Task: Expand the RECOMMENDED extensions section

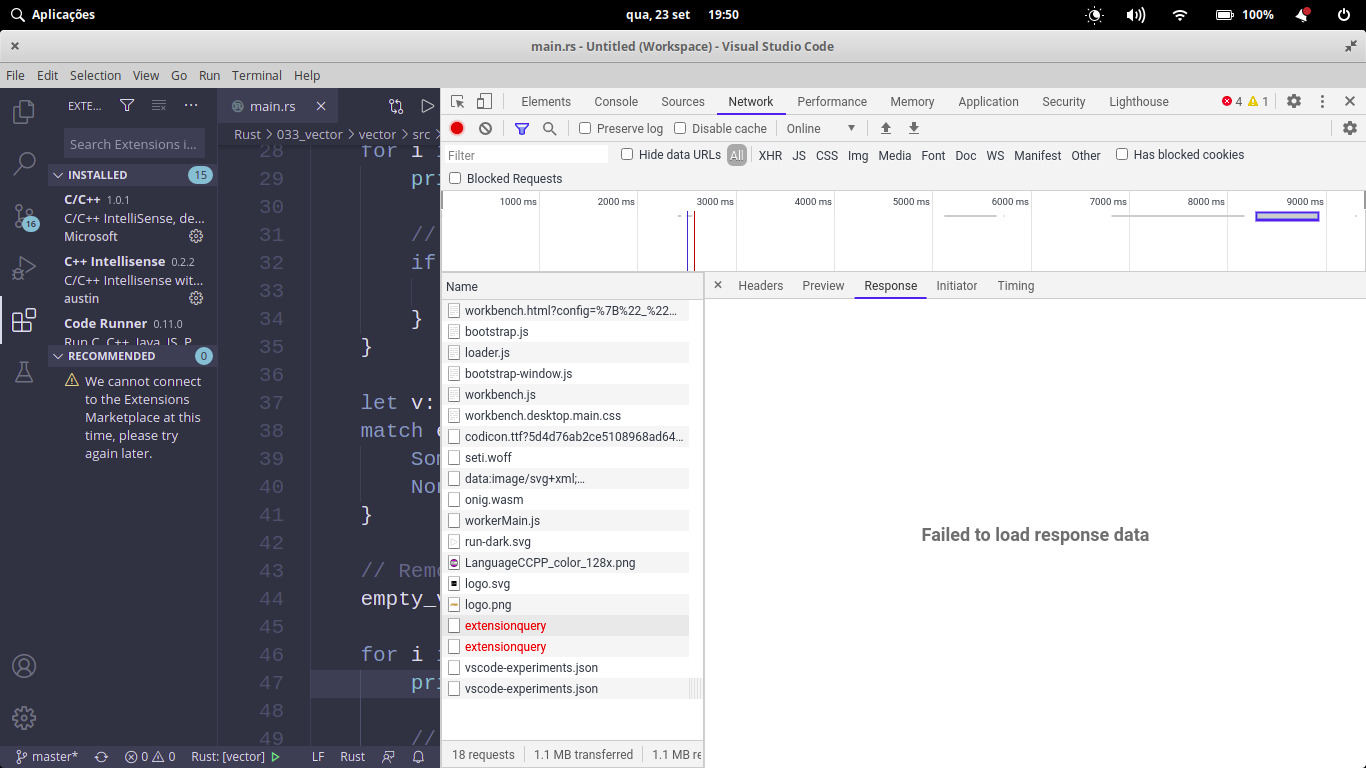Action: 58,356
